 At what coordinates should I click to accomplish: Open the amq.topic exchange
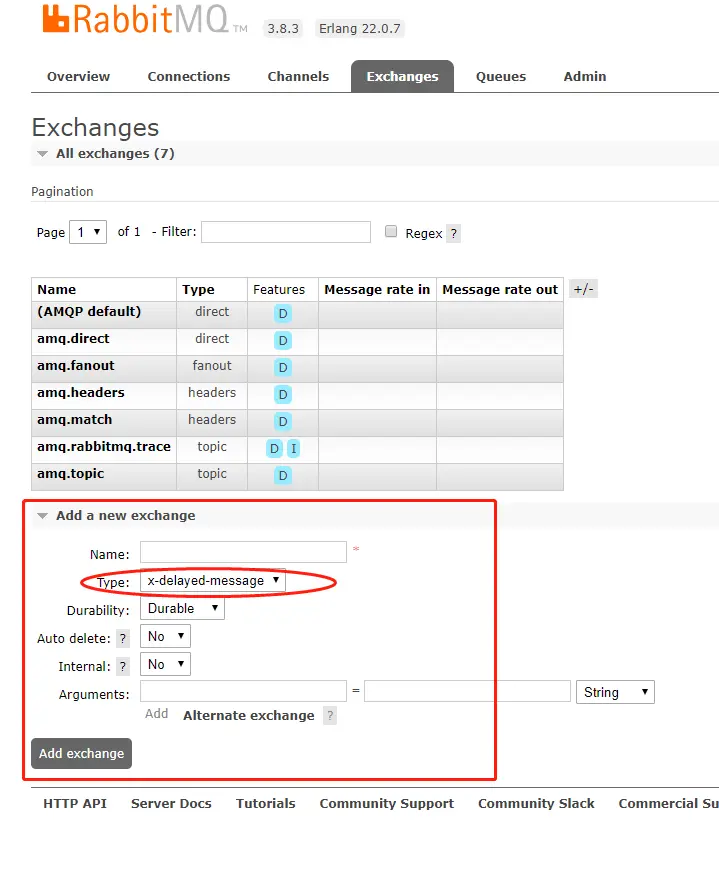[x=70, y=474]
